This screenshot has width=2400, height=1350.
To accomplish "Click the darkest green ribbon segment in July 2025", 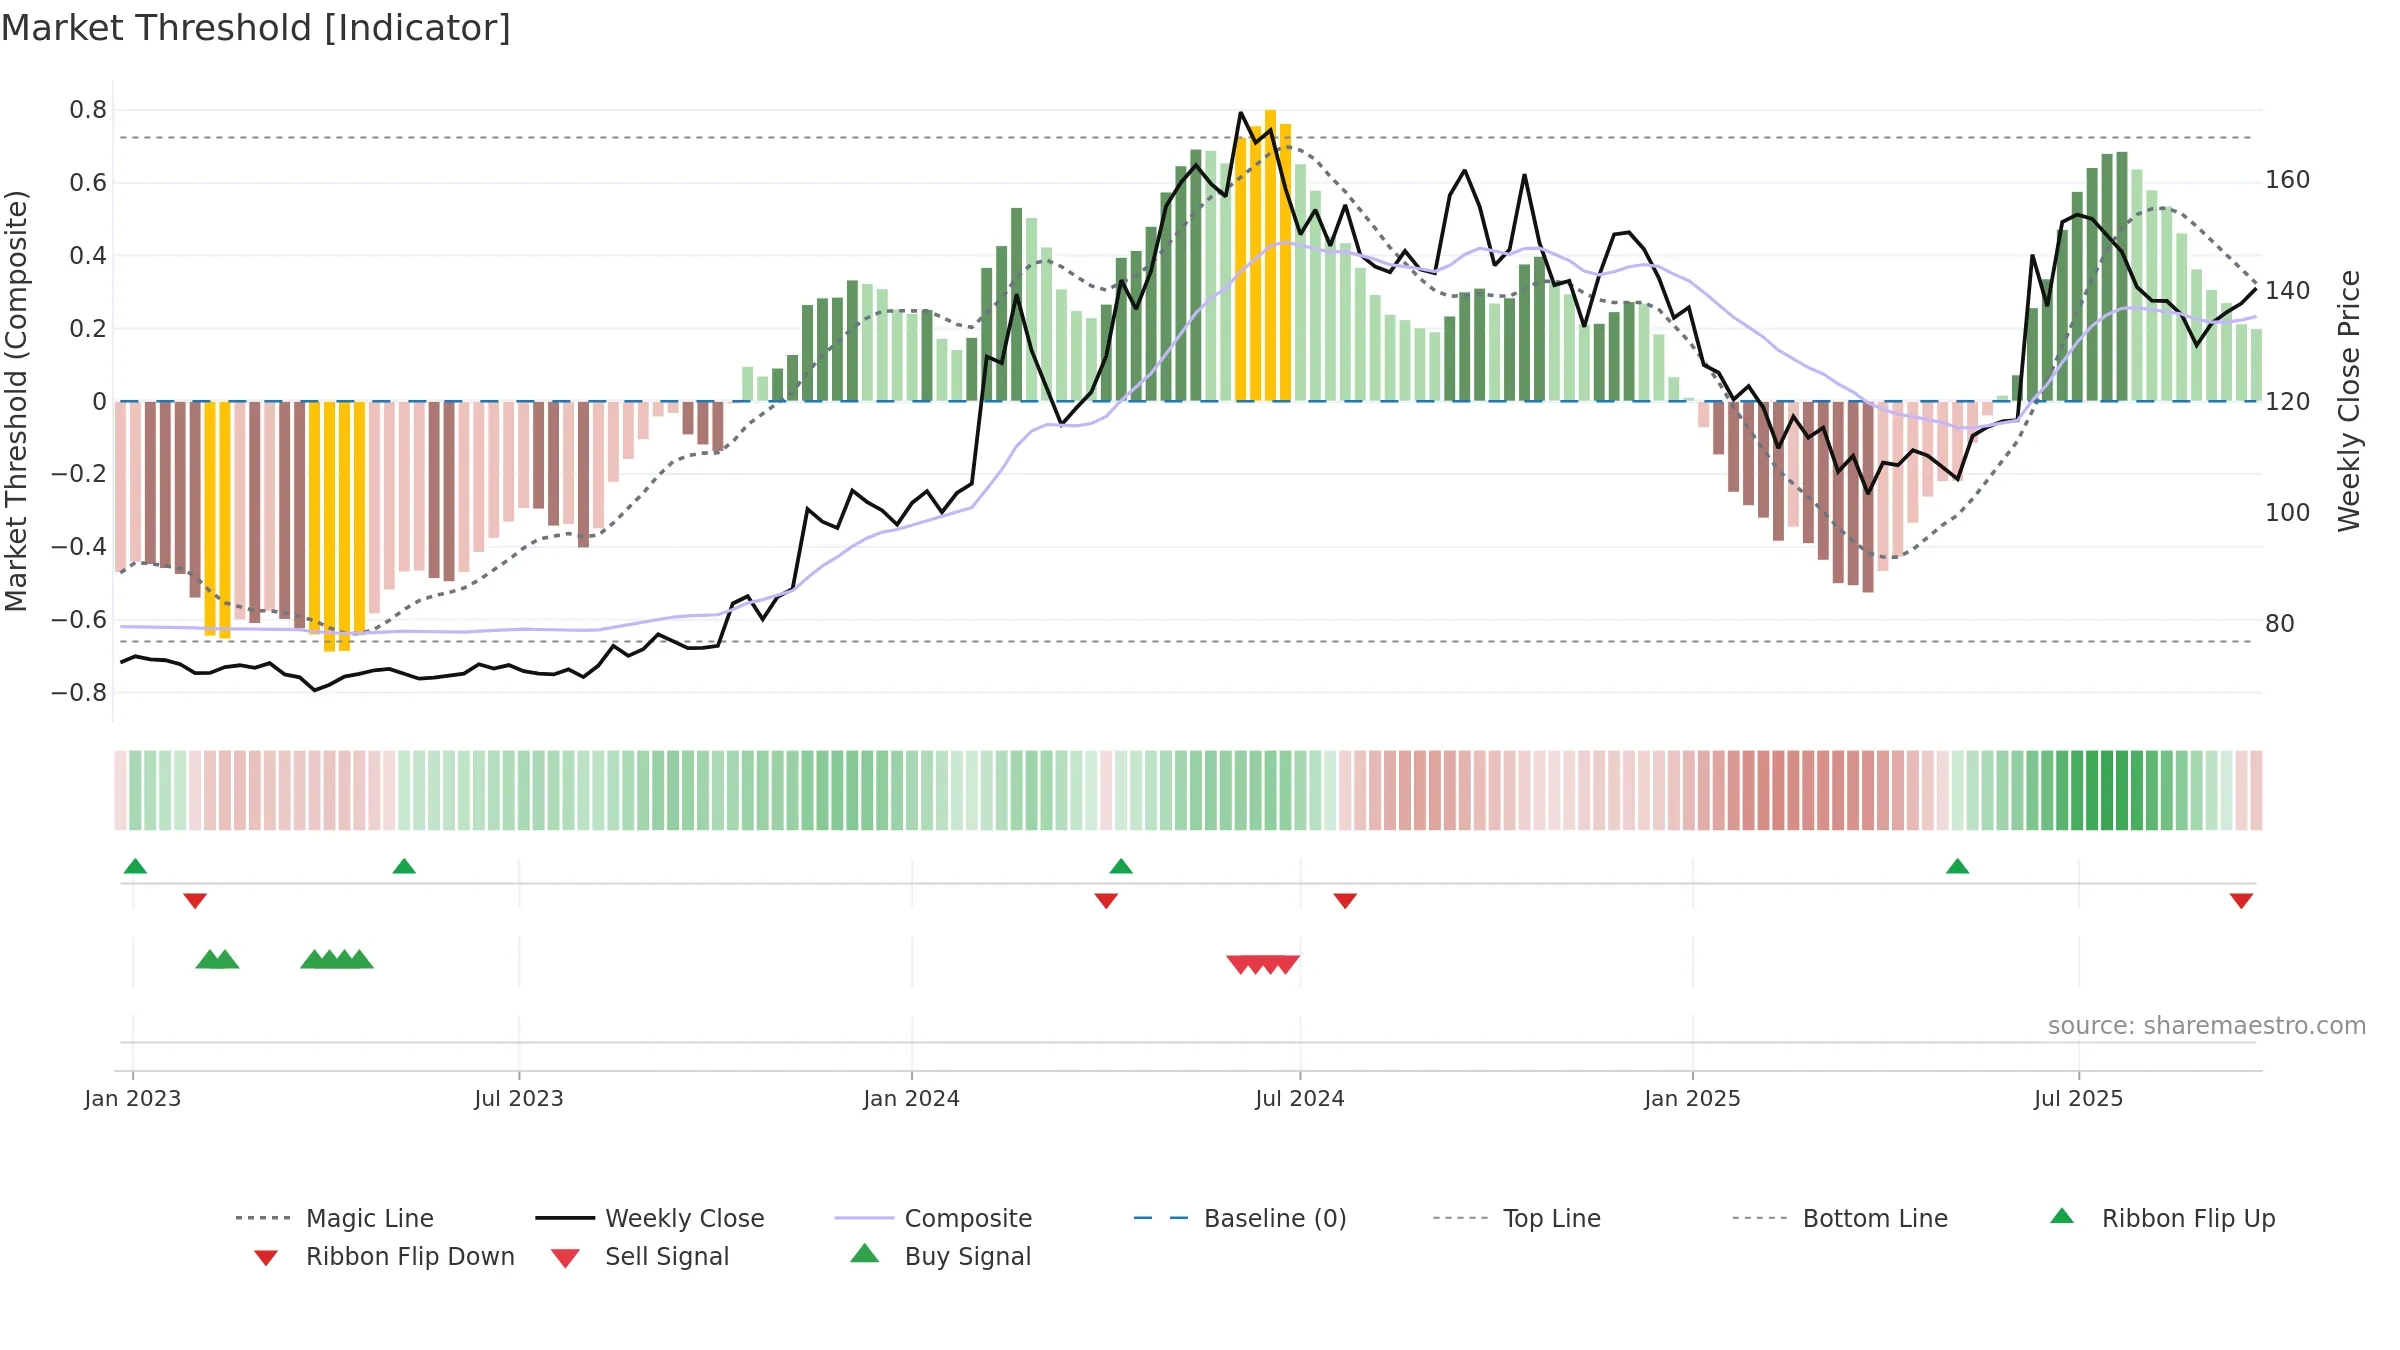I will coord(2107,790).
